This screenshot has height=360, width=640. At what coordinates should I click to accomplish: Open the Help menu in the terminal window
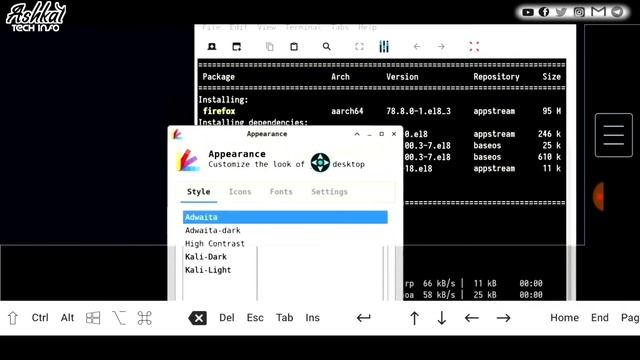(367, 27)
